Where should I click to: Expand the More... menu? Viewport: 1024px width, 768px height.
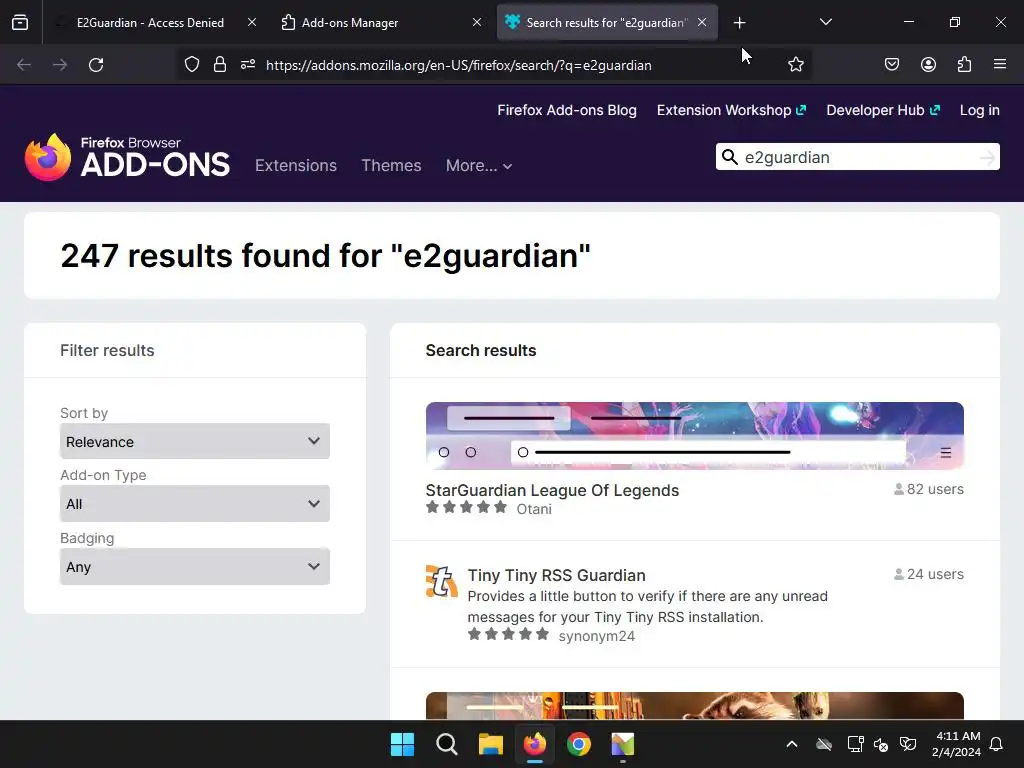pos(479,166)
